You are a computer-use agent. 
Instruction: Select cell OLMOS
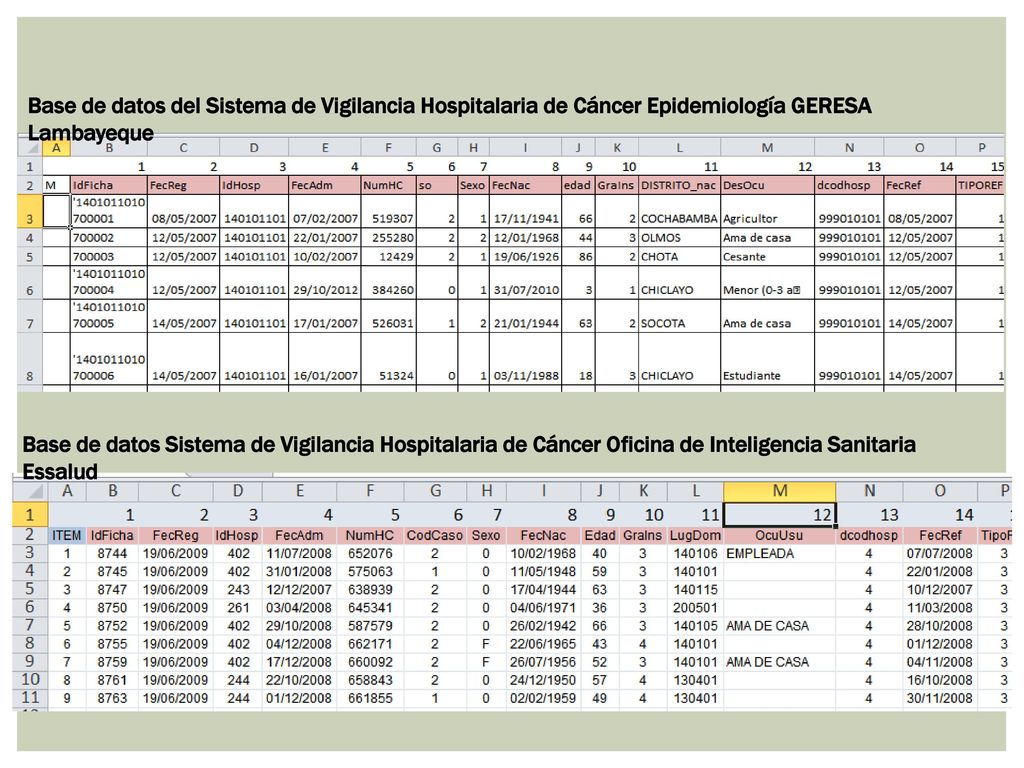[x=679, y=238]
